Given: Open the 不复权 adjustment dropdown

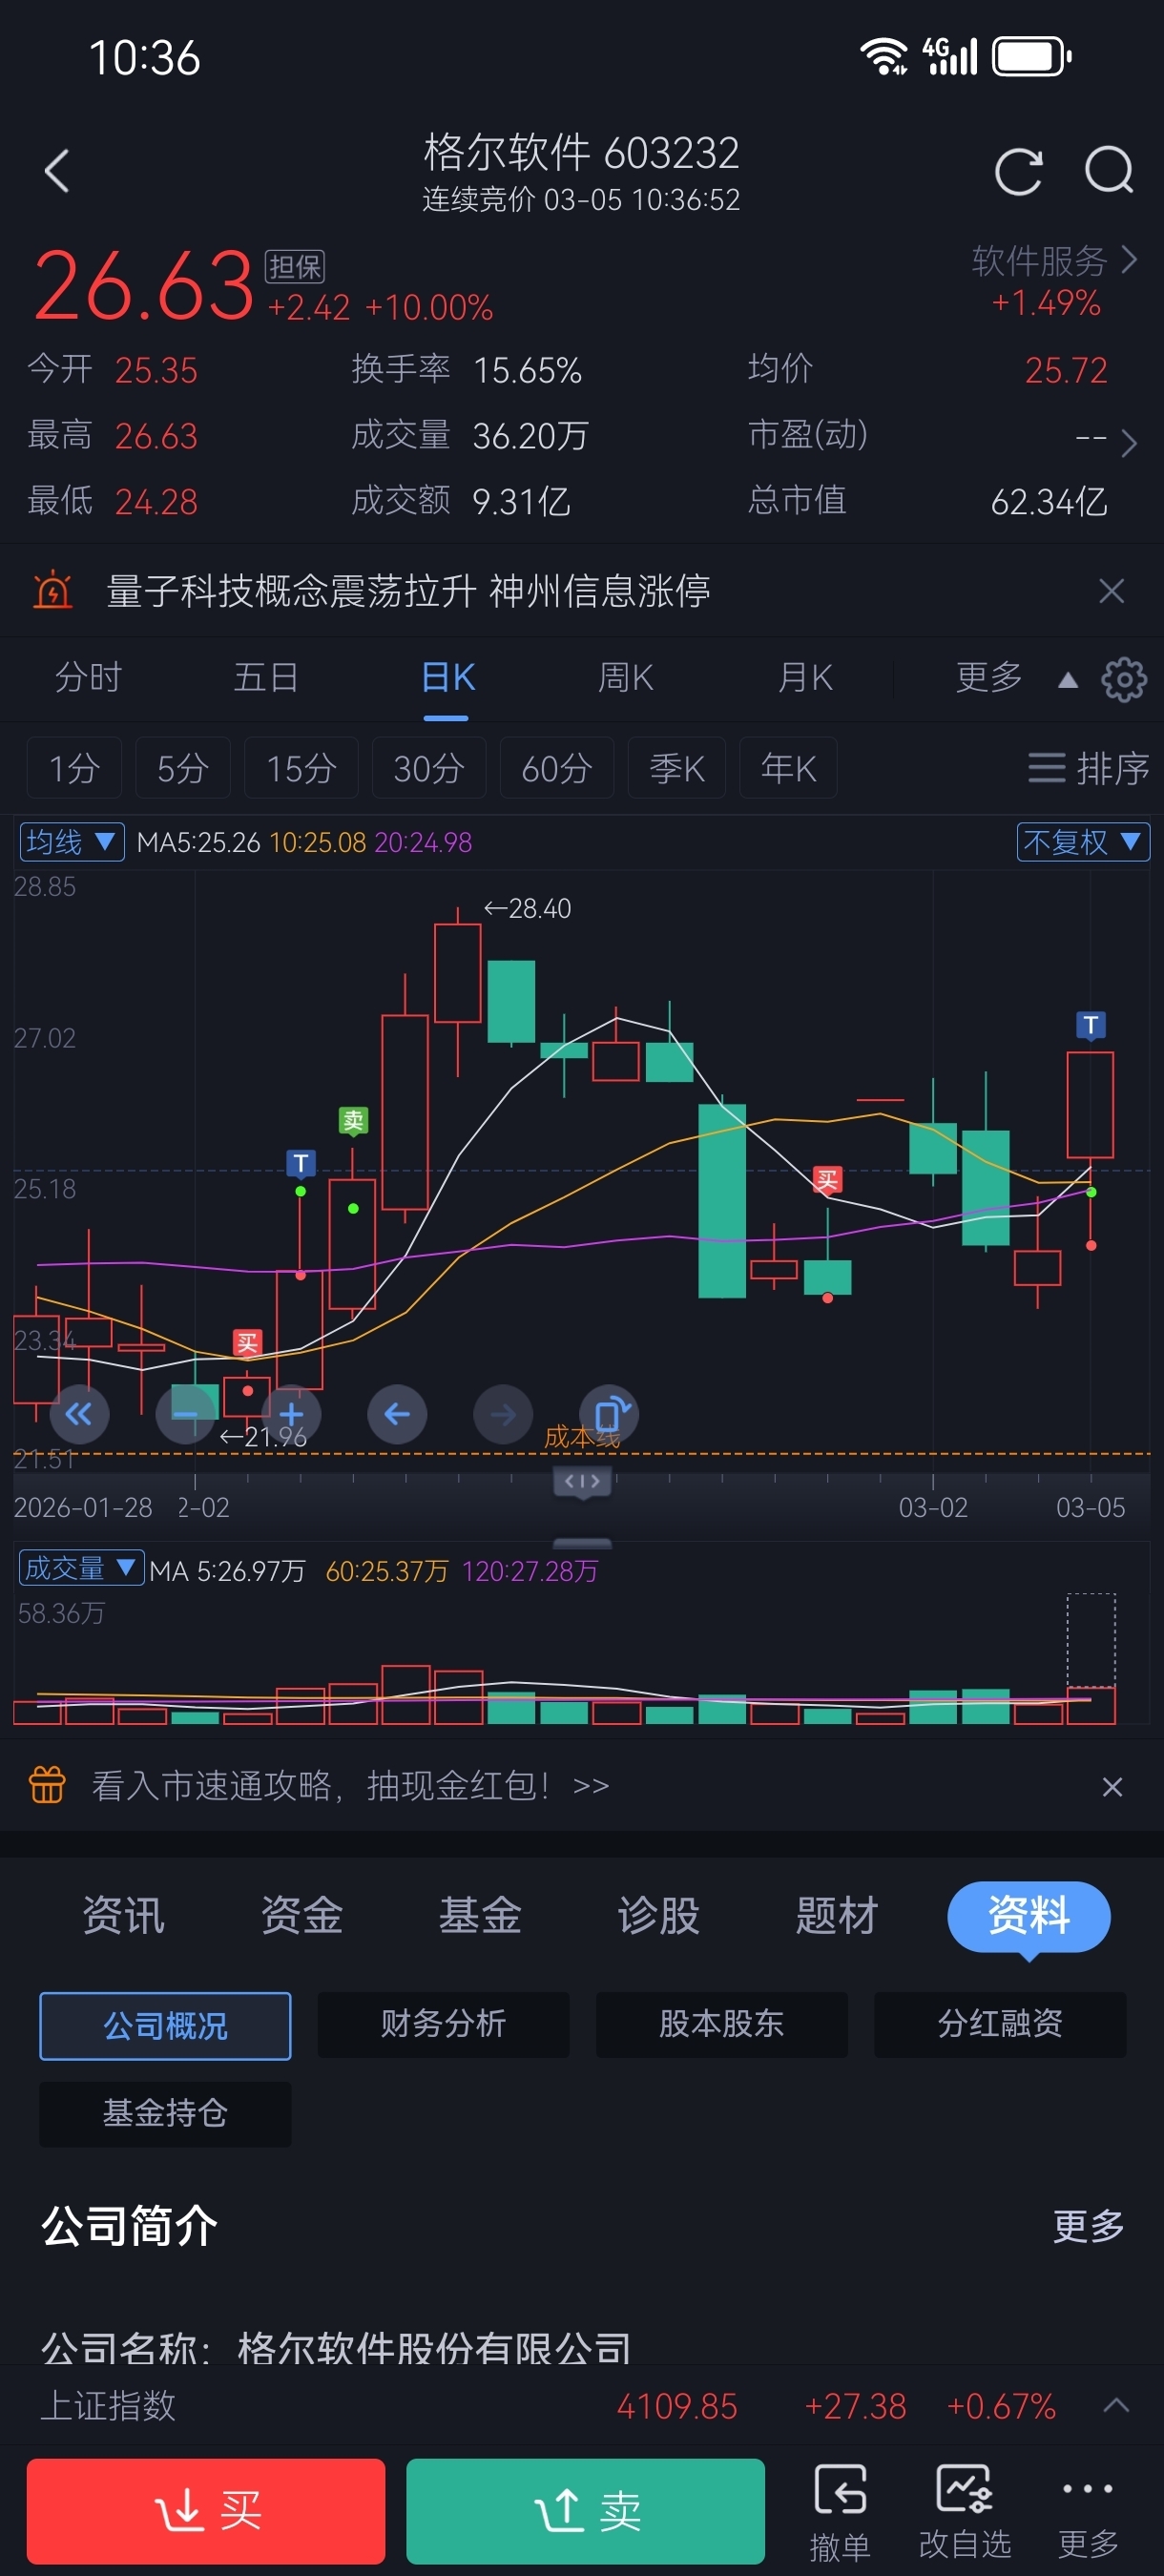Looking at the screenshot, I should tap(1083, 842).
